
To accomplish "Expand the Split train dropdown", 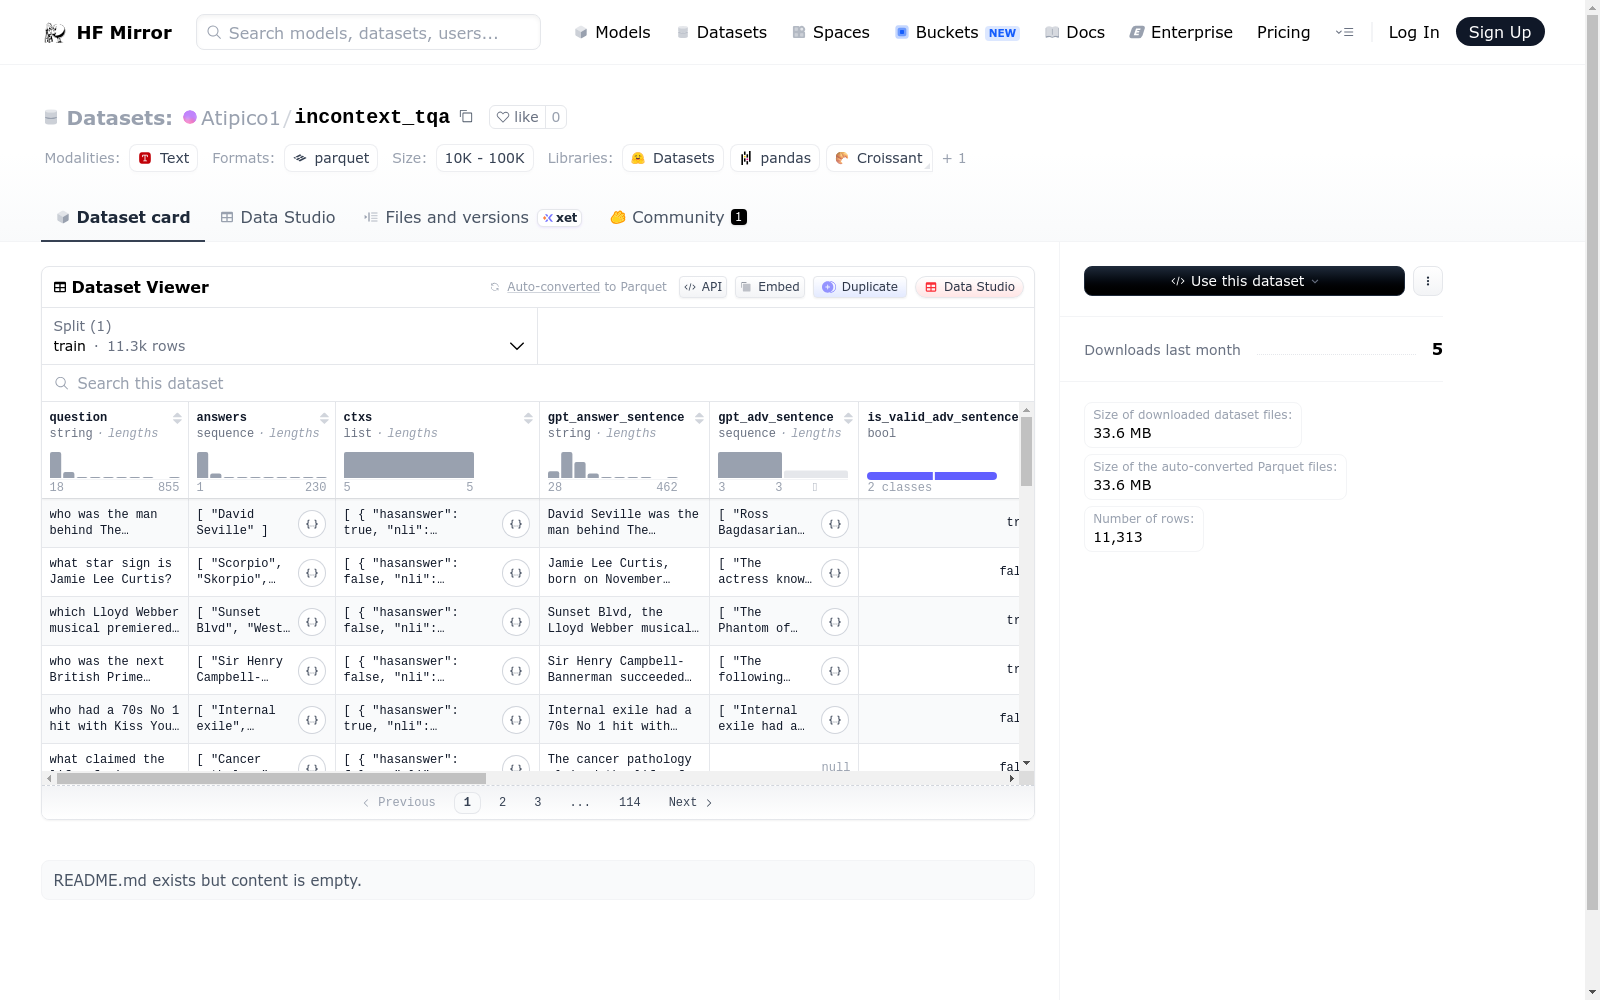I will (289, 336).
